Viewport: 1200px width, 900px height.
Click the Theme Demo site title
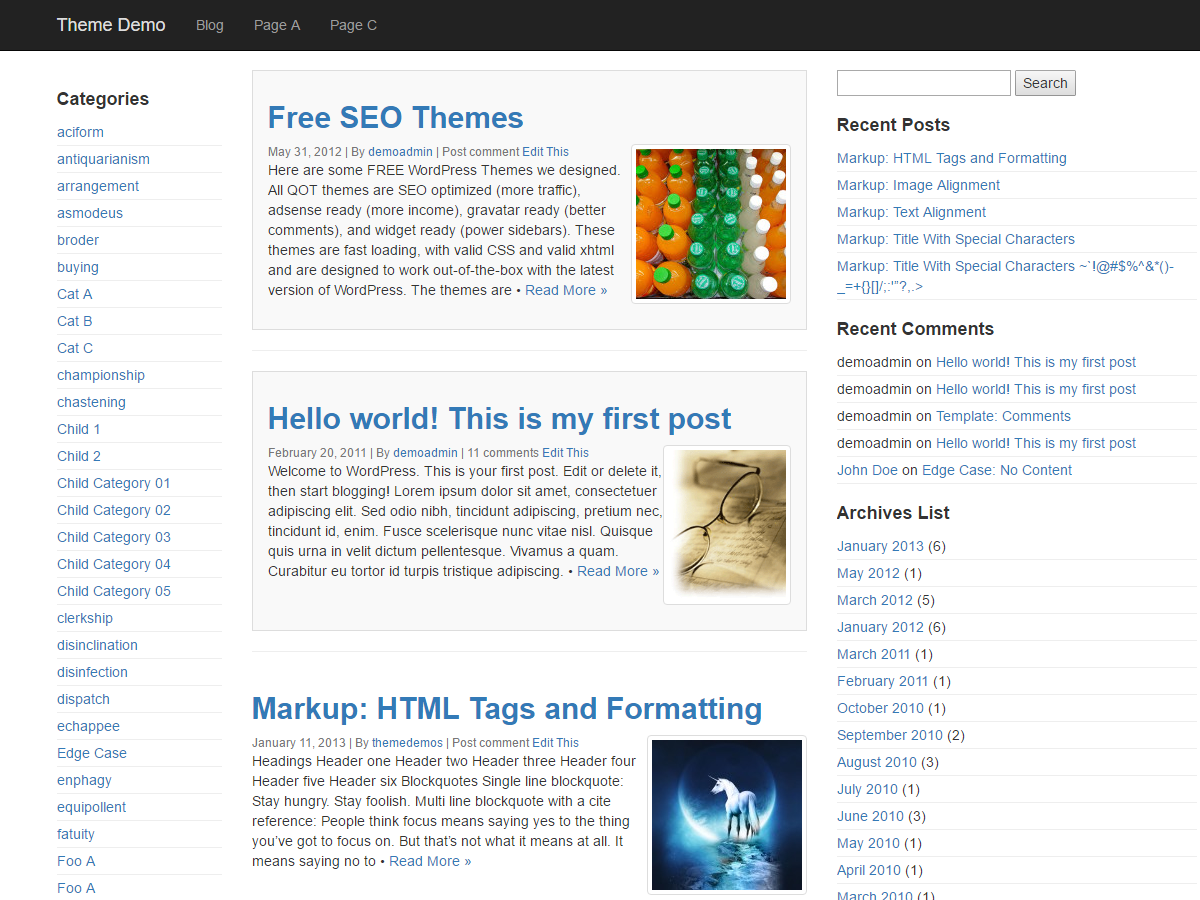tap(110, 25)
